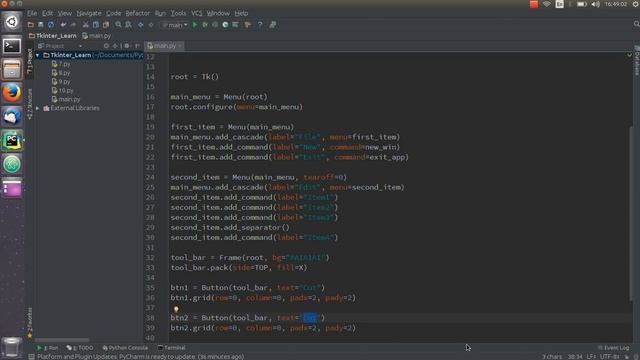Image resolution: width=640 pixels, height=360 pixels.
Task: Click the green bars toolbar icon beside Settings
Action: (x=236, y=25)
